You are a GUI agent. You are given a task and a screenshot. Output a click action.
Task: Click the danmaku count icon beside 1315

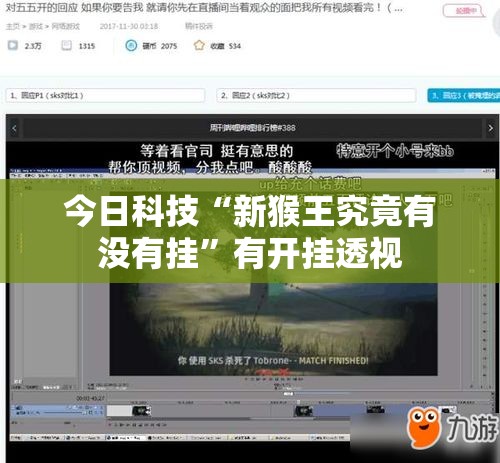point(66,45)
